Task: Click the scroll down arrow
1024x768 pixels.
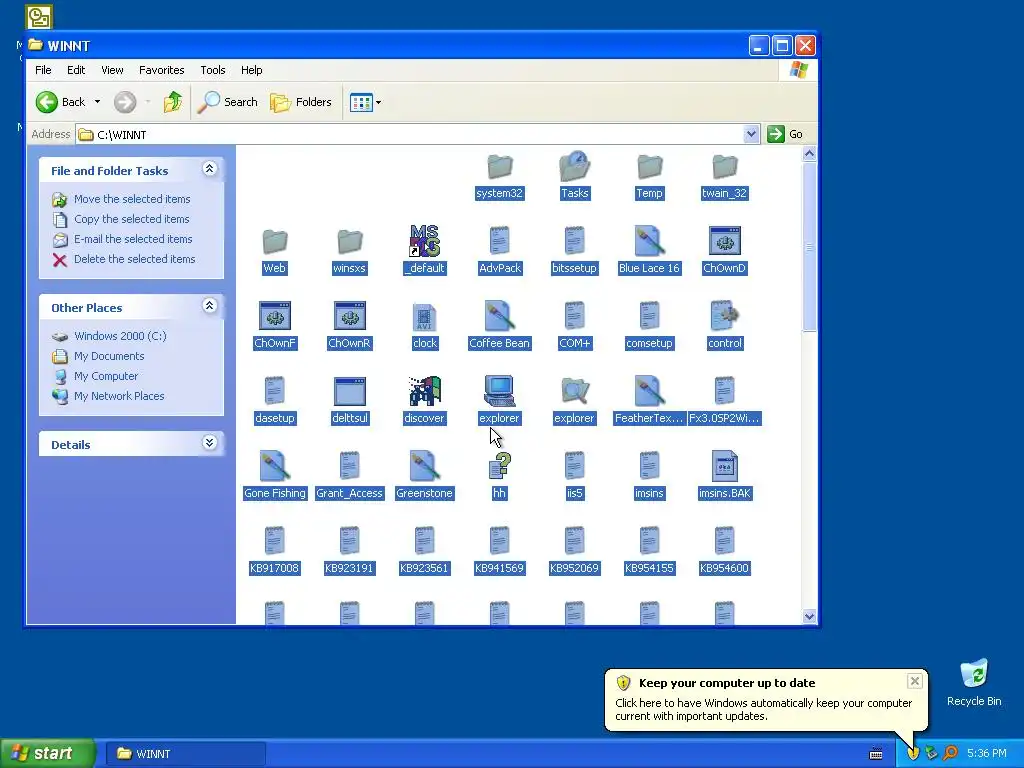Action: 809,616
